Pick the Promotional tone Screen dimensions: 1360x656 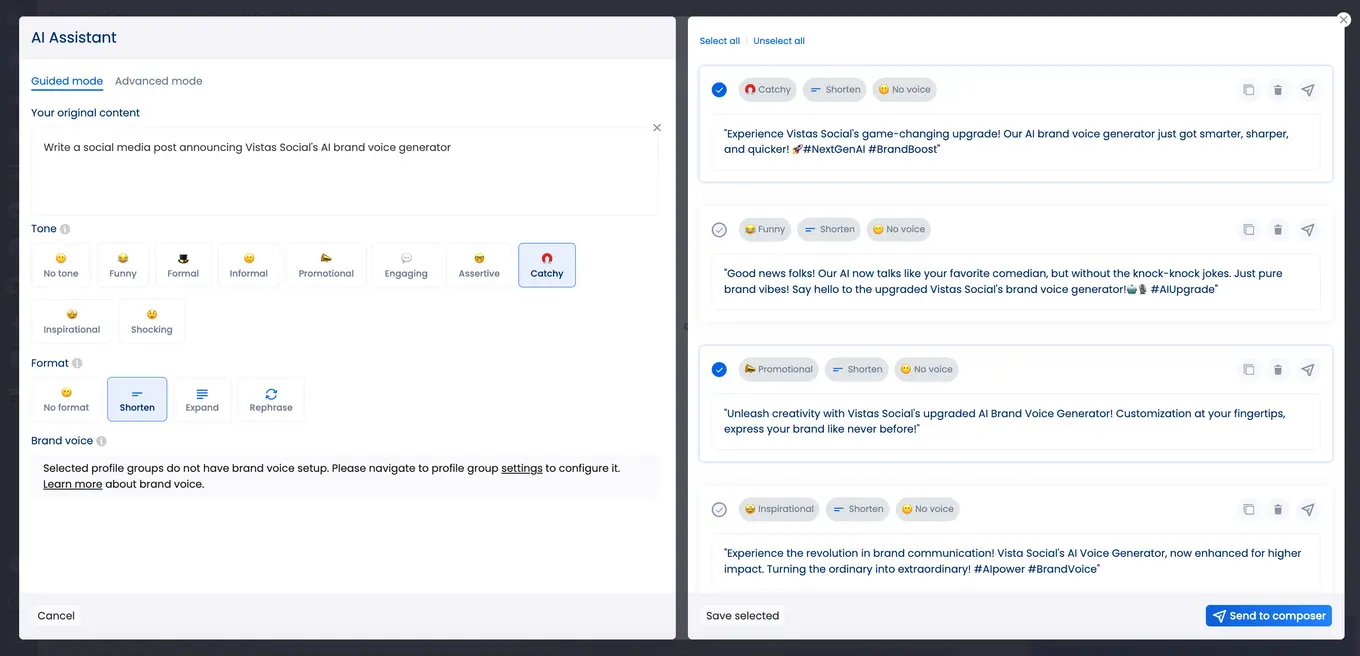326,265
